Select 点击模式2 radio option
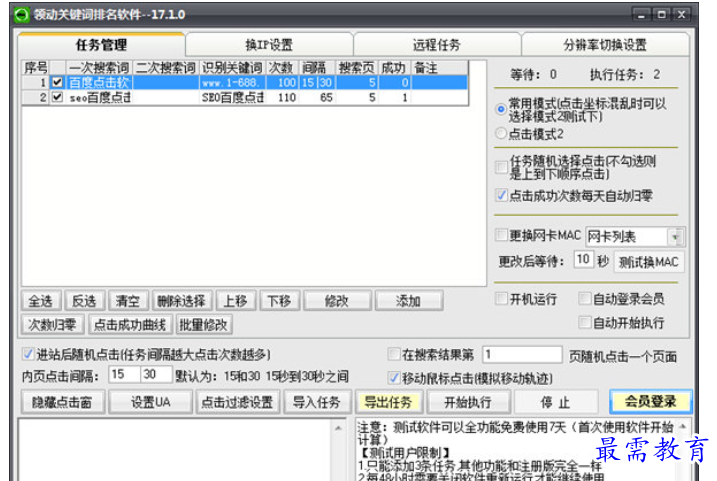This screenshot has width=717, height=481. (x=501, y=134)
